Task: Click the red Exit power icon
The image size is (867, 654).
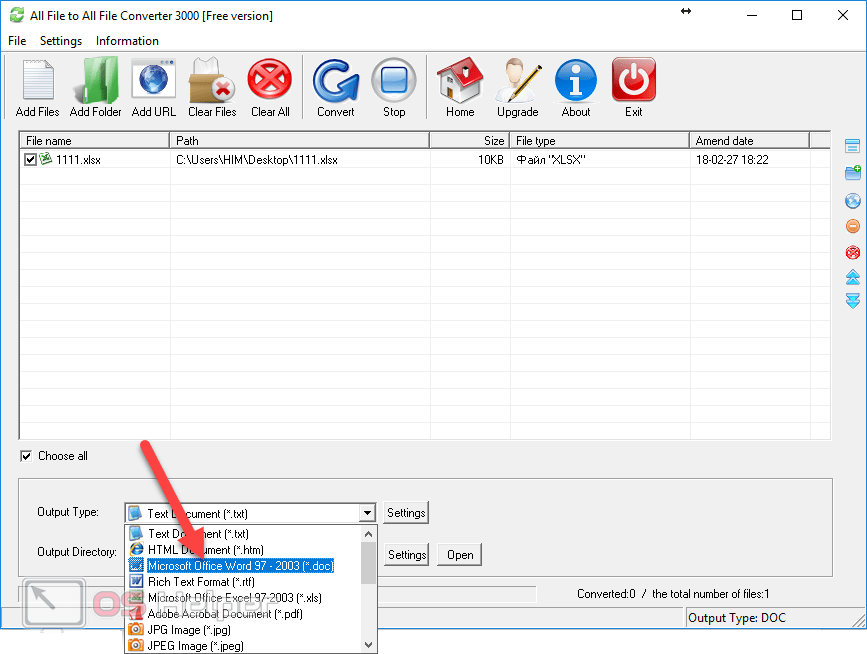Action: (x=634, y=81)
